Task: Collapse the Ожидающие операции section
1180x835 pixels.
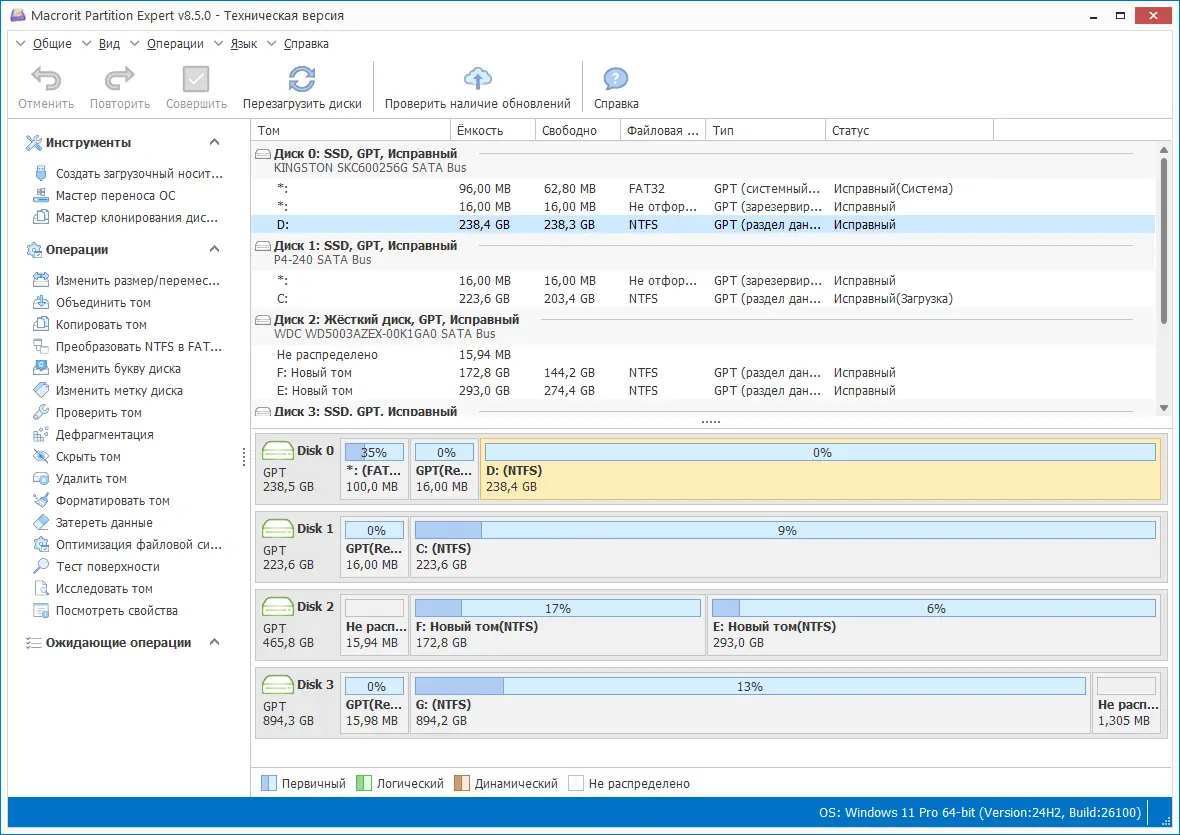Action: coord(214,642)
